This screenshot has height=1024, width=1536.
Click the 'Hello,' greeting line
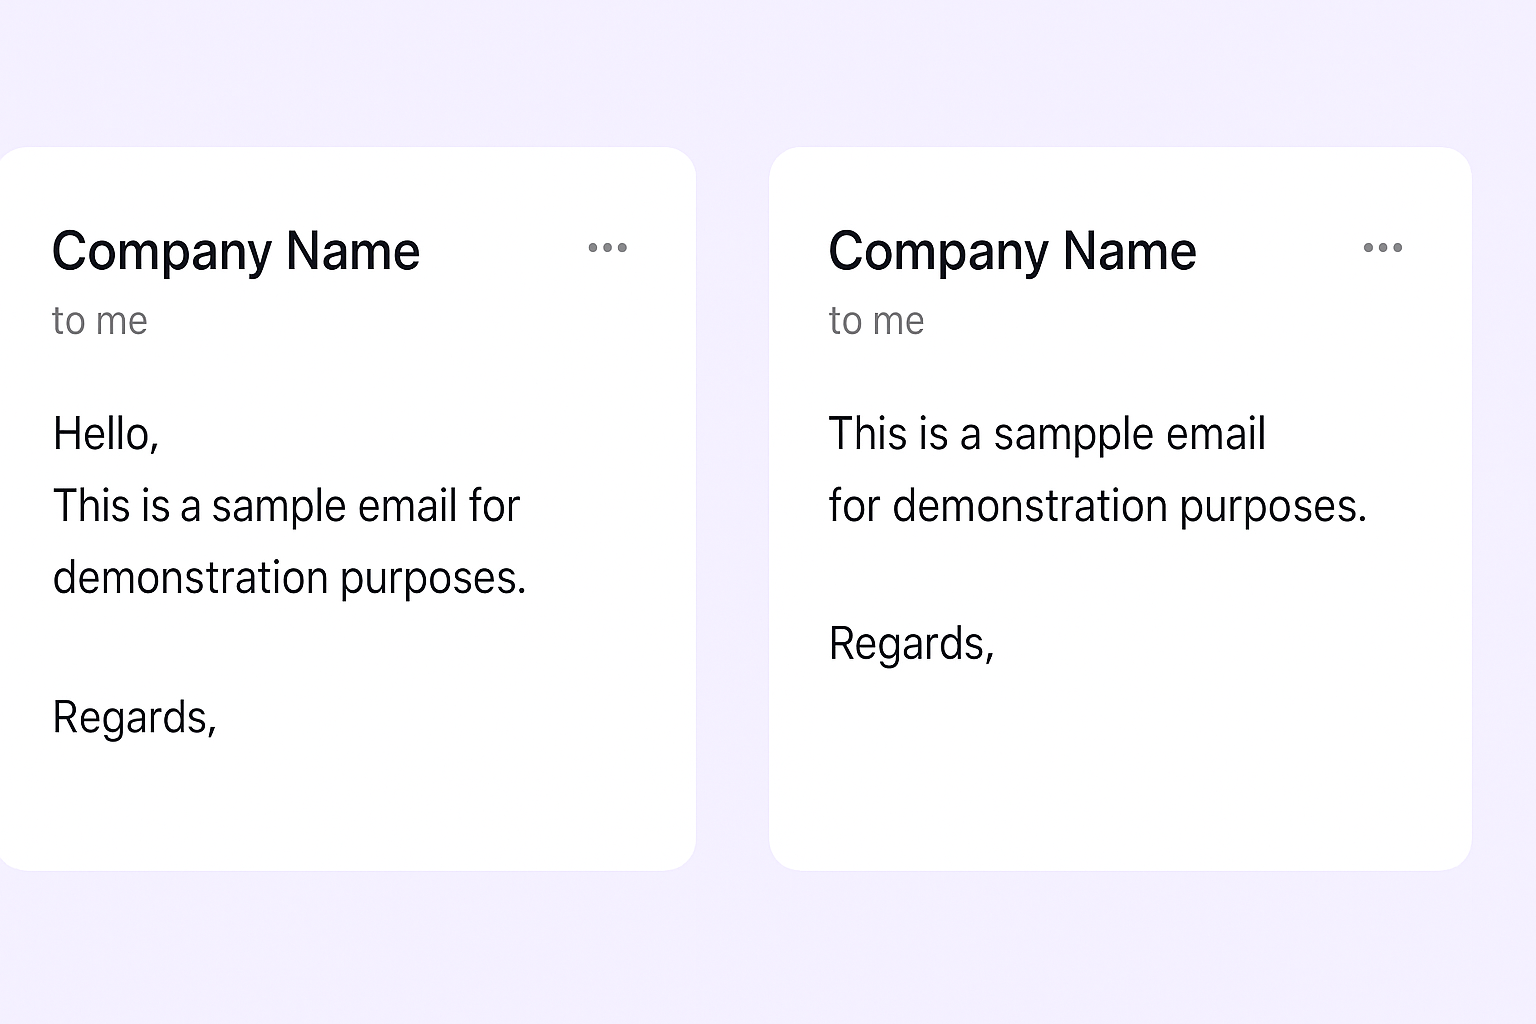pos(106,434)
